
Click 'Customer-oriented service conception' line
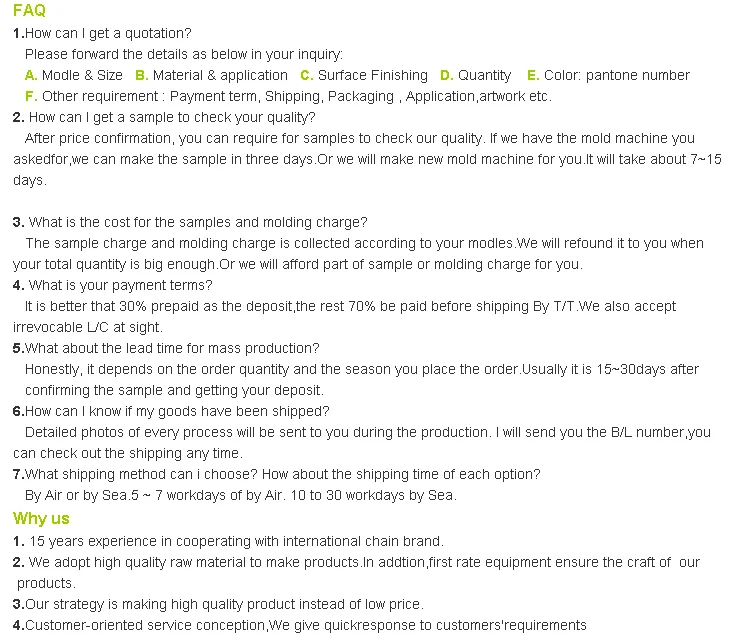coord(300,626)
